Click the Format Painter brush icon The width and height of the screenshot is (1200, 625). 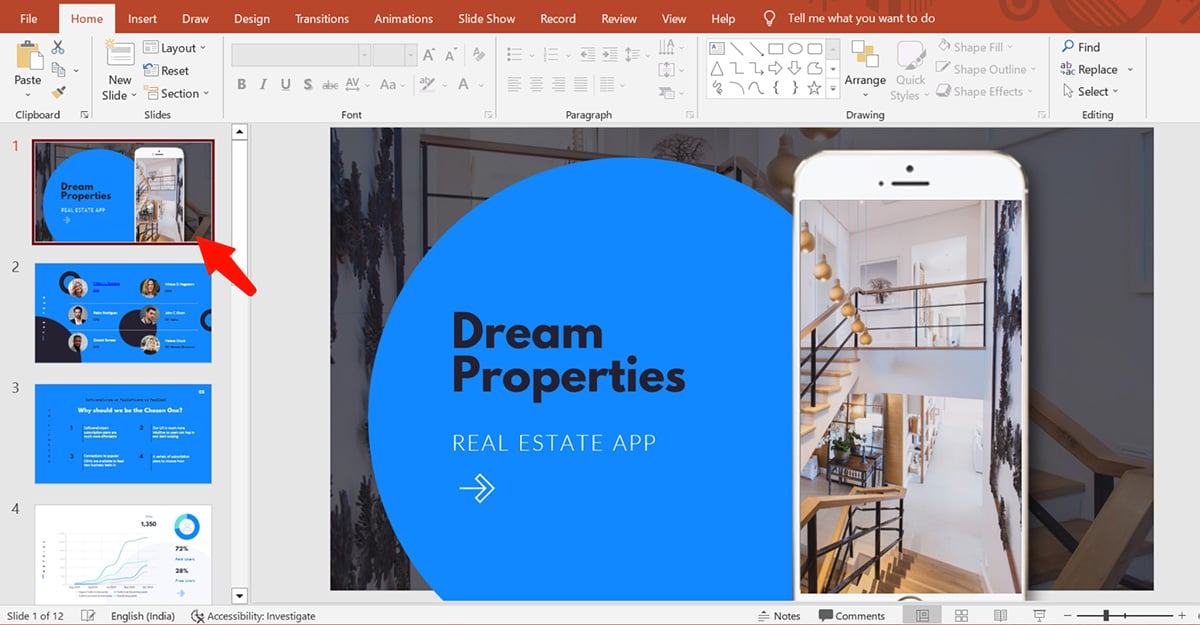[x=58, y=92]
